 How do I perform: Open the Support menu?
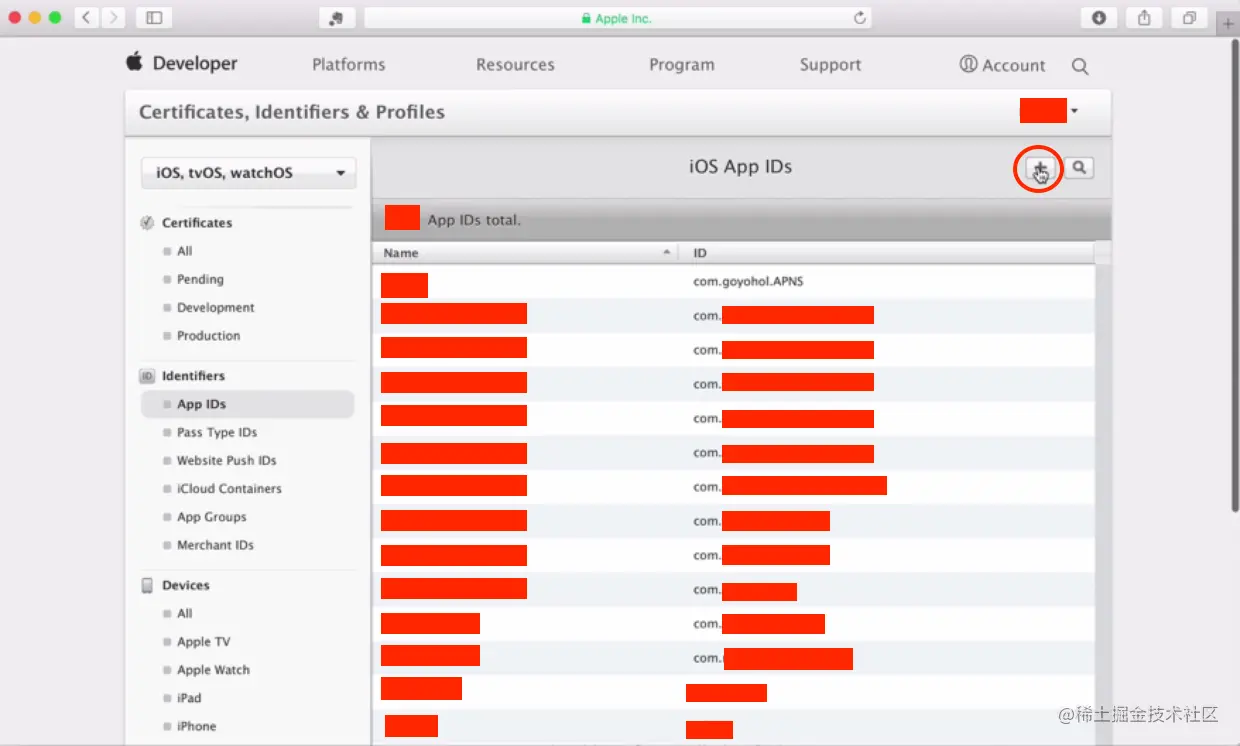coord(830,65)
